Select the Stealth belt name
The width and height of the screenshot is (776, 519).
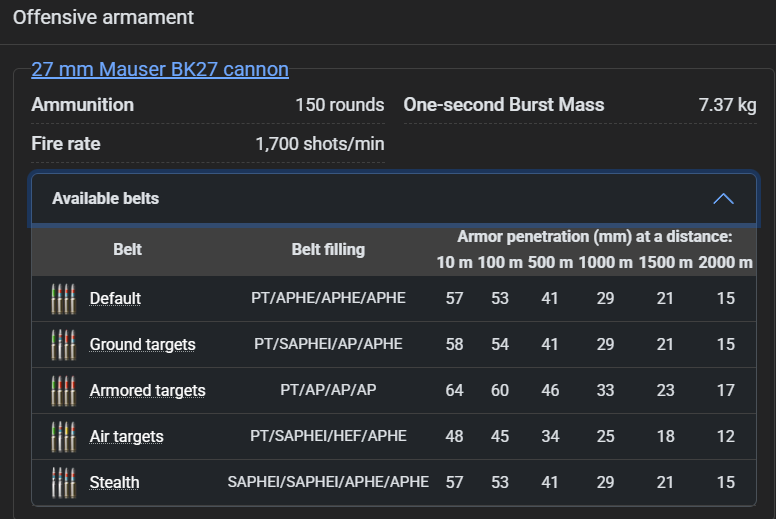coord(114,482)
